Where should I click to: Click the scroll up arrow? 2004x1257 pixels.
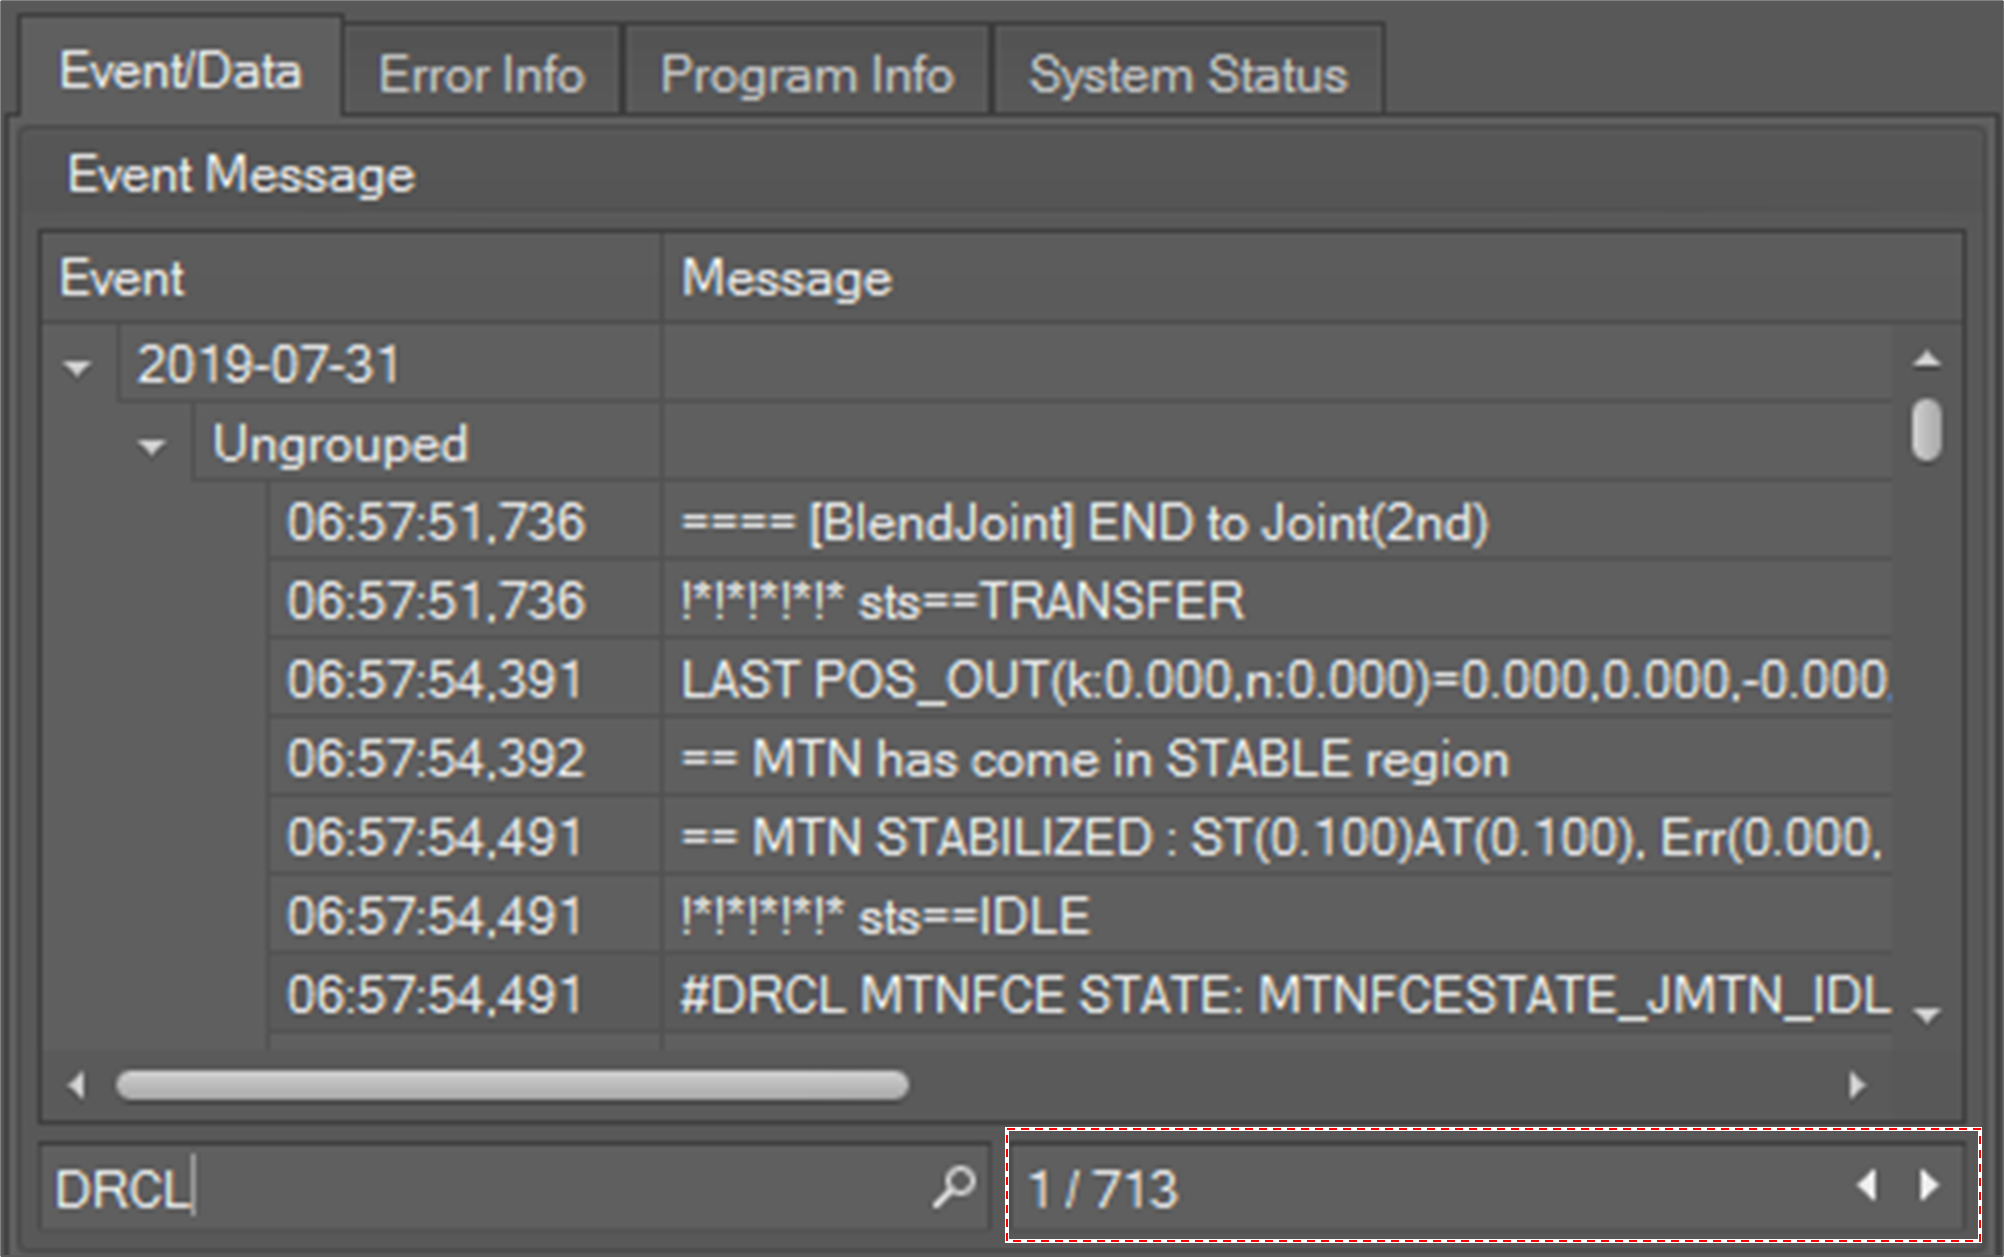(x=1926, y=360)
